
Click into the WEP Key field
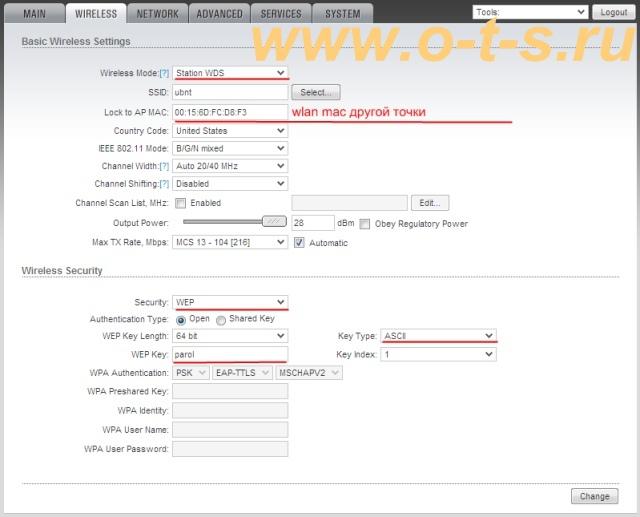point(230,354)
